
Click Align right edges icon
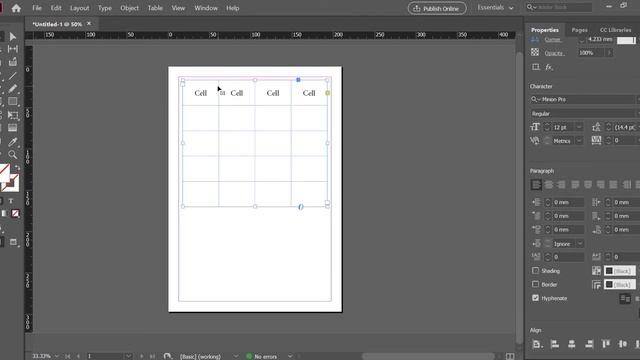point(589,344)
